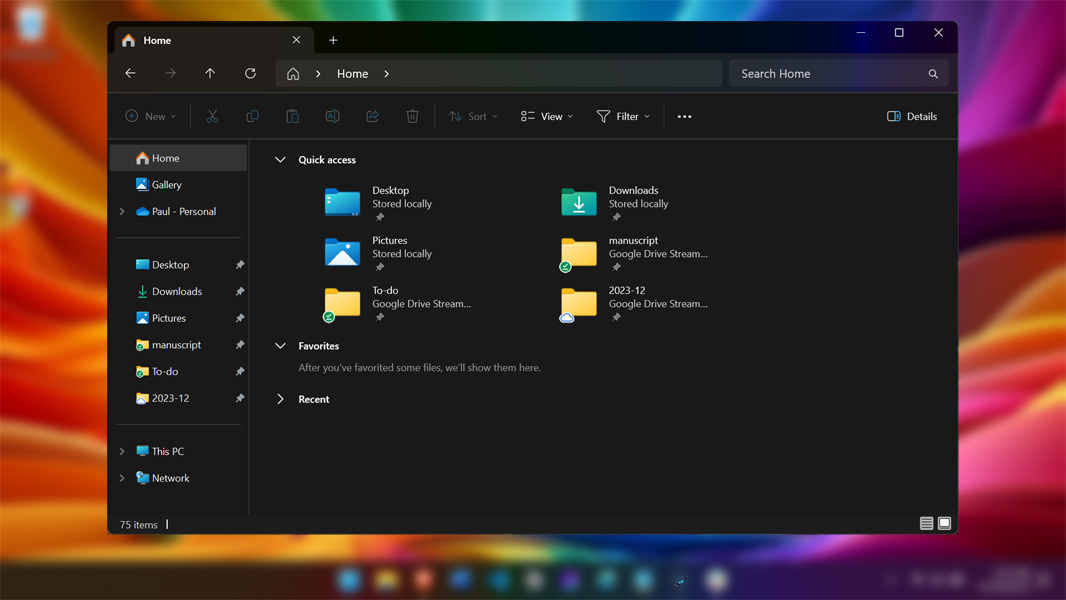Switch to the Home tab
The width and height of the screenshot is (1066, 600).
coord(157,40)
